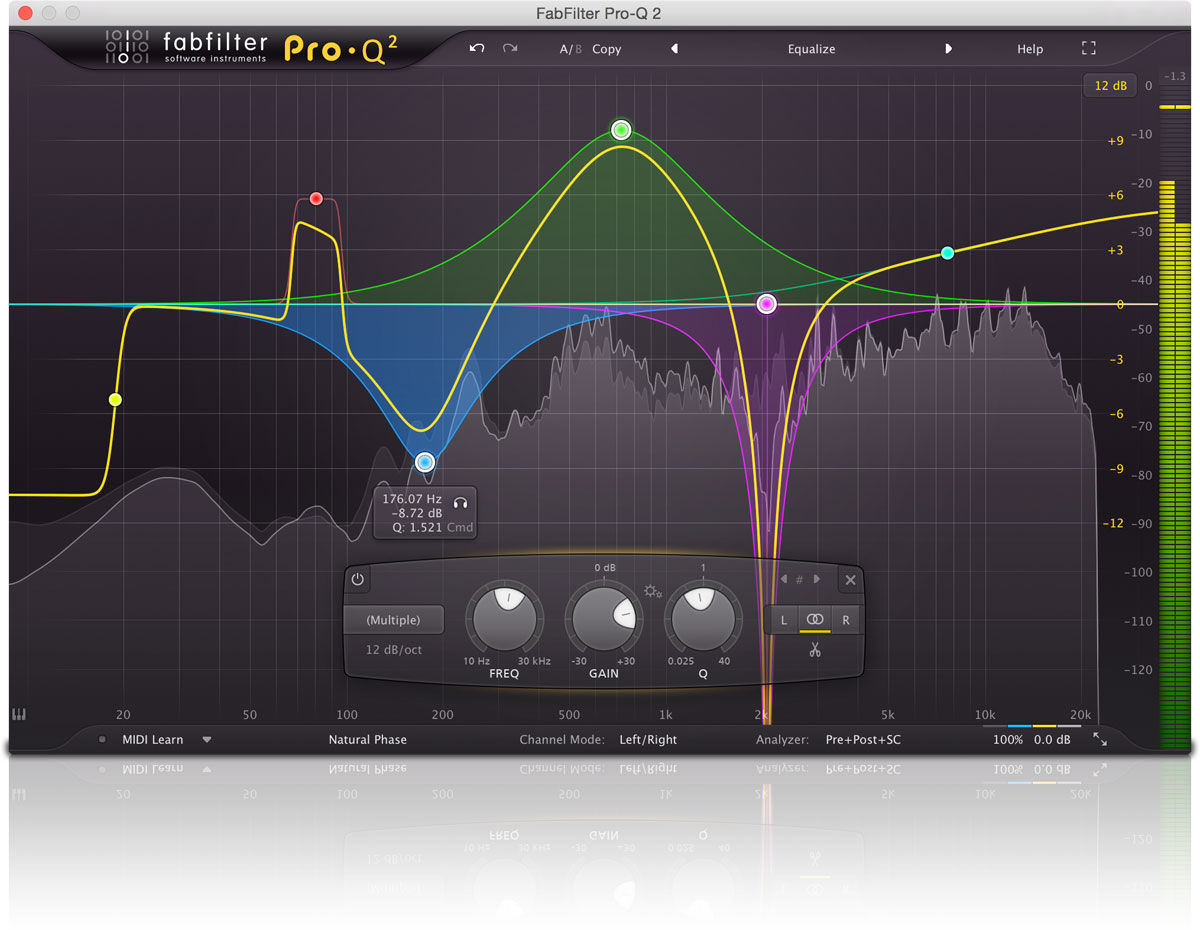
Task: Open the Left/Right channel mode selector
Action: 647,740
